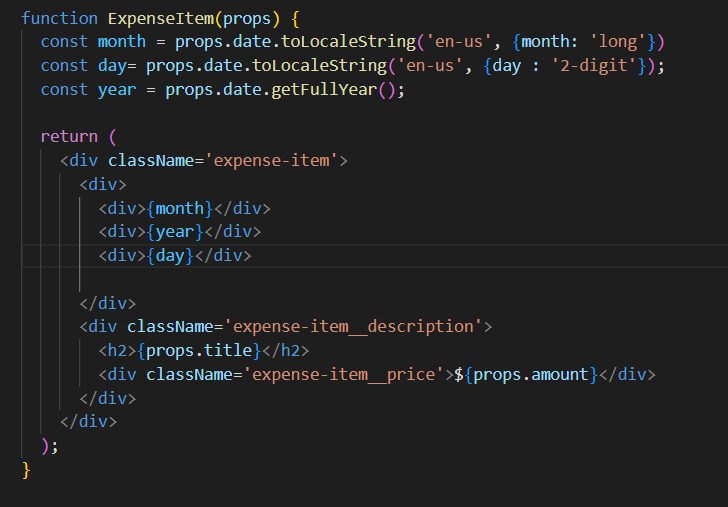The width and height of the screenshot is (728, 507).
Task: Click the function name ExpenseItem
Action: 161,19
